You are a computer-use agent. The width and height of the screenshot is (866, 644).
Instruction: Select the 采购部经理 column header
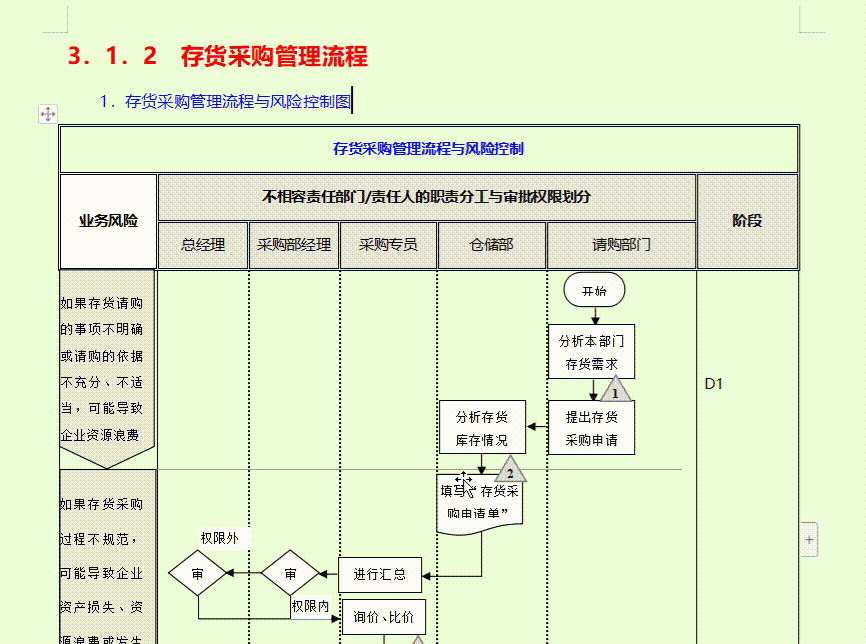[294, 245]
